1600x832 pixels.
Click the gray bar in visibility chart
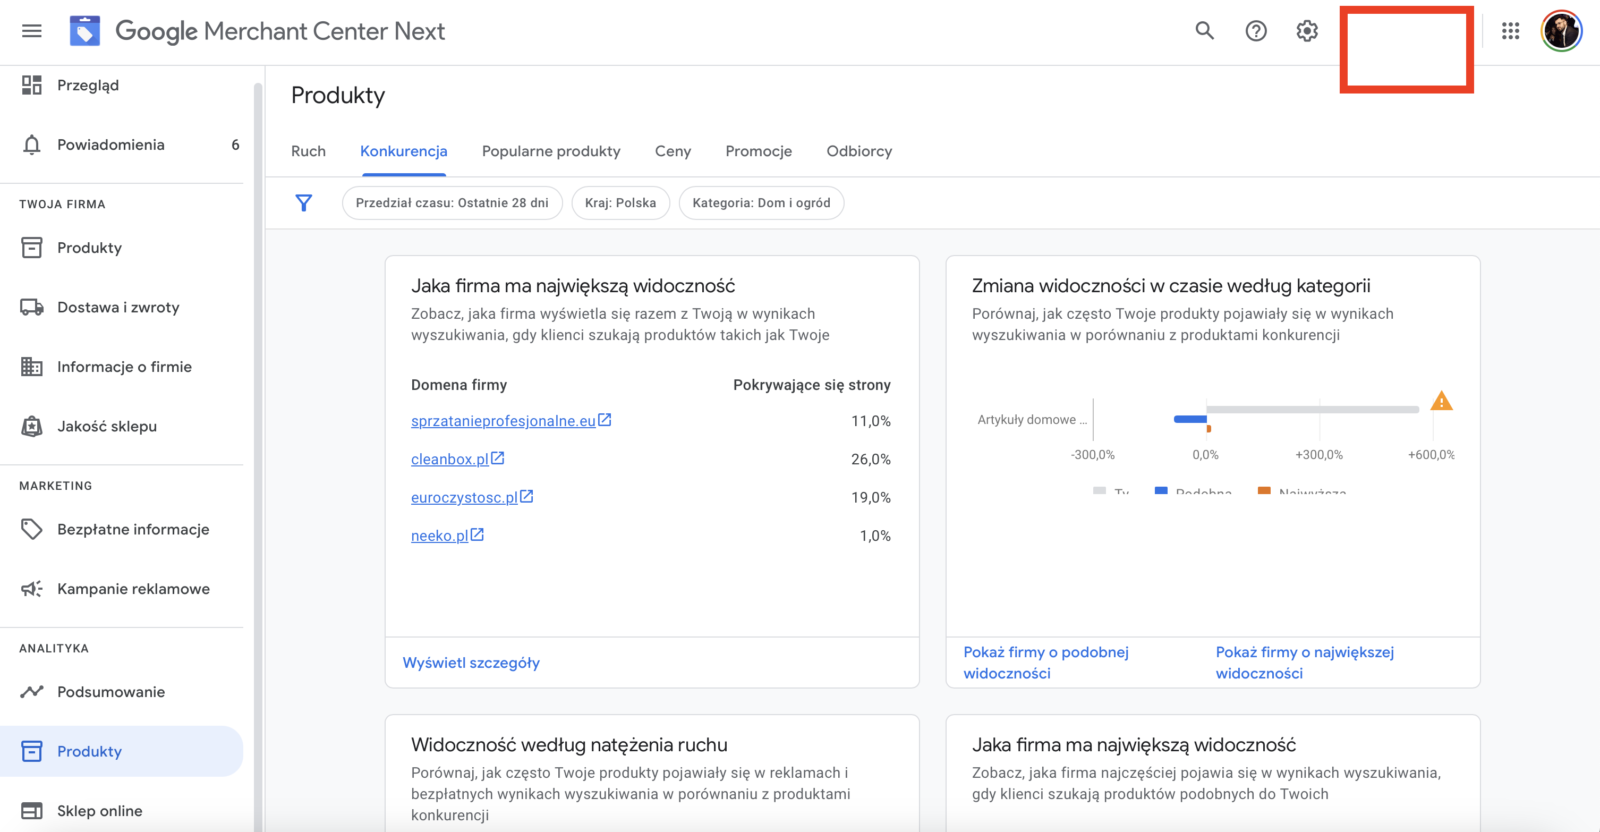pyautogui.click(x=1313, y=409)
